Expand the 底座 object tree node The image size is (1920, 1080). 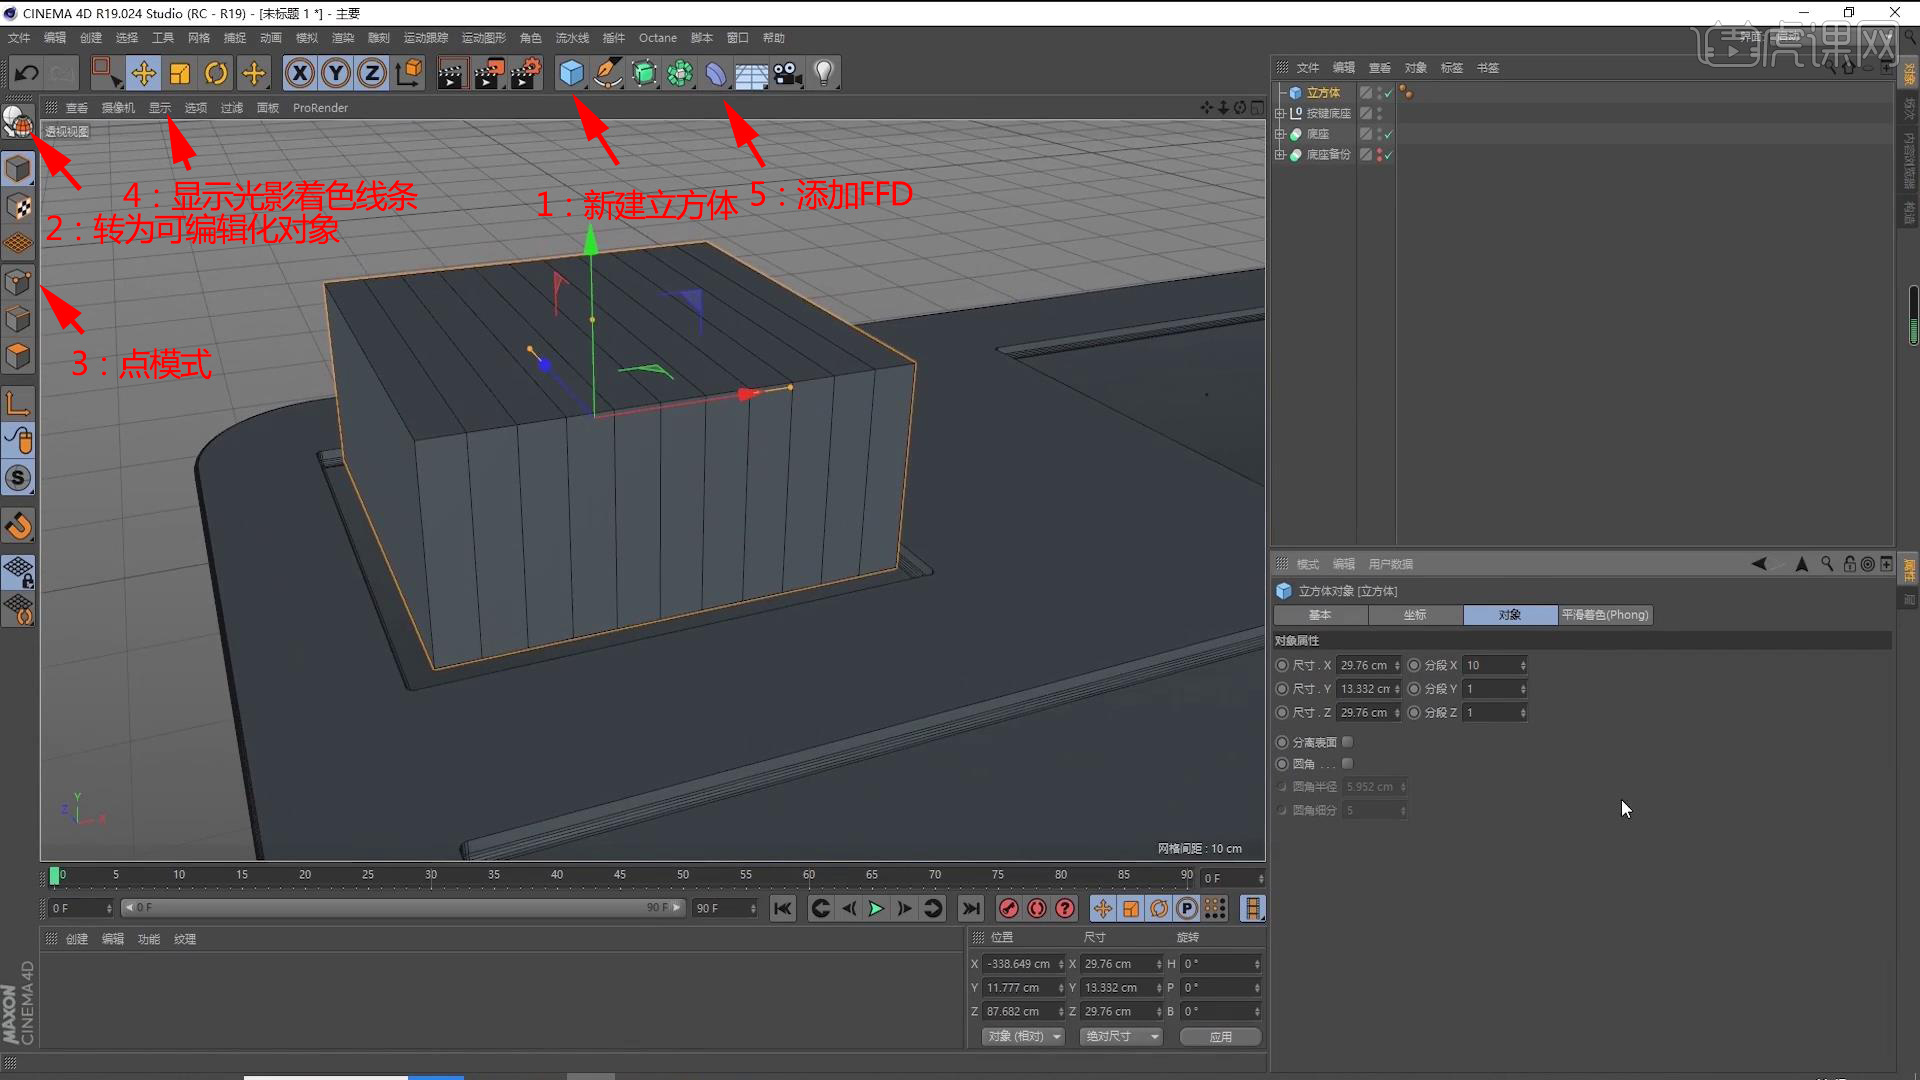pos(1279,134)
